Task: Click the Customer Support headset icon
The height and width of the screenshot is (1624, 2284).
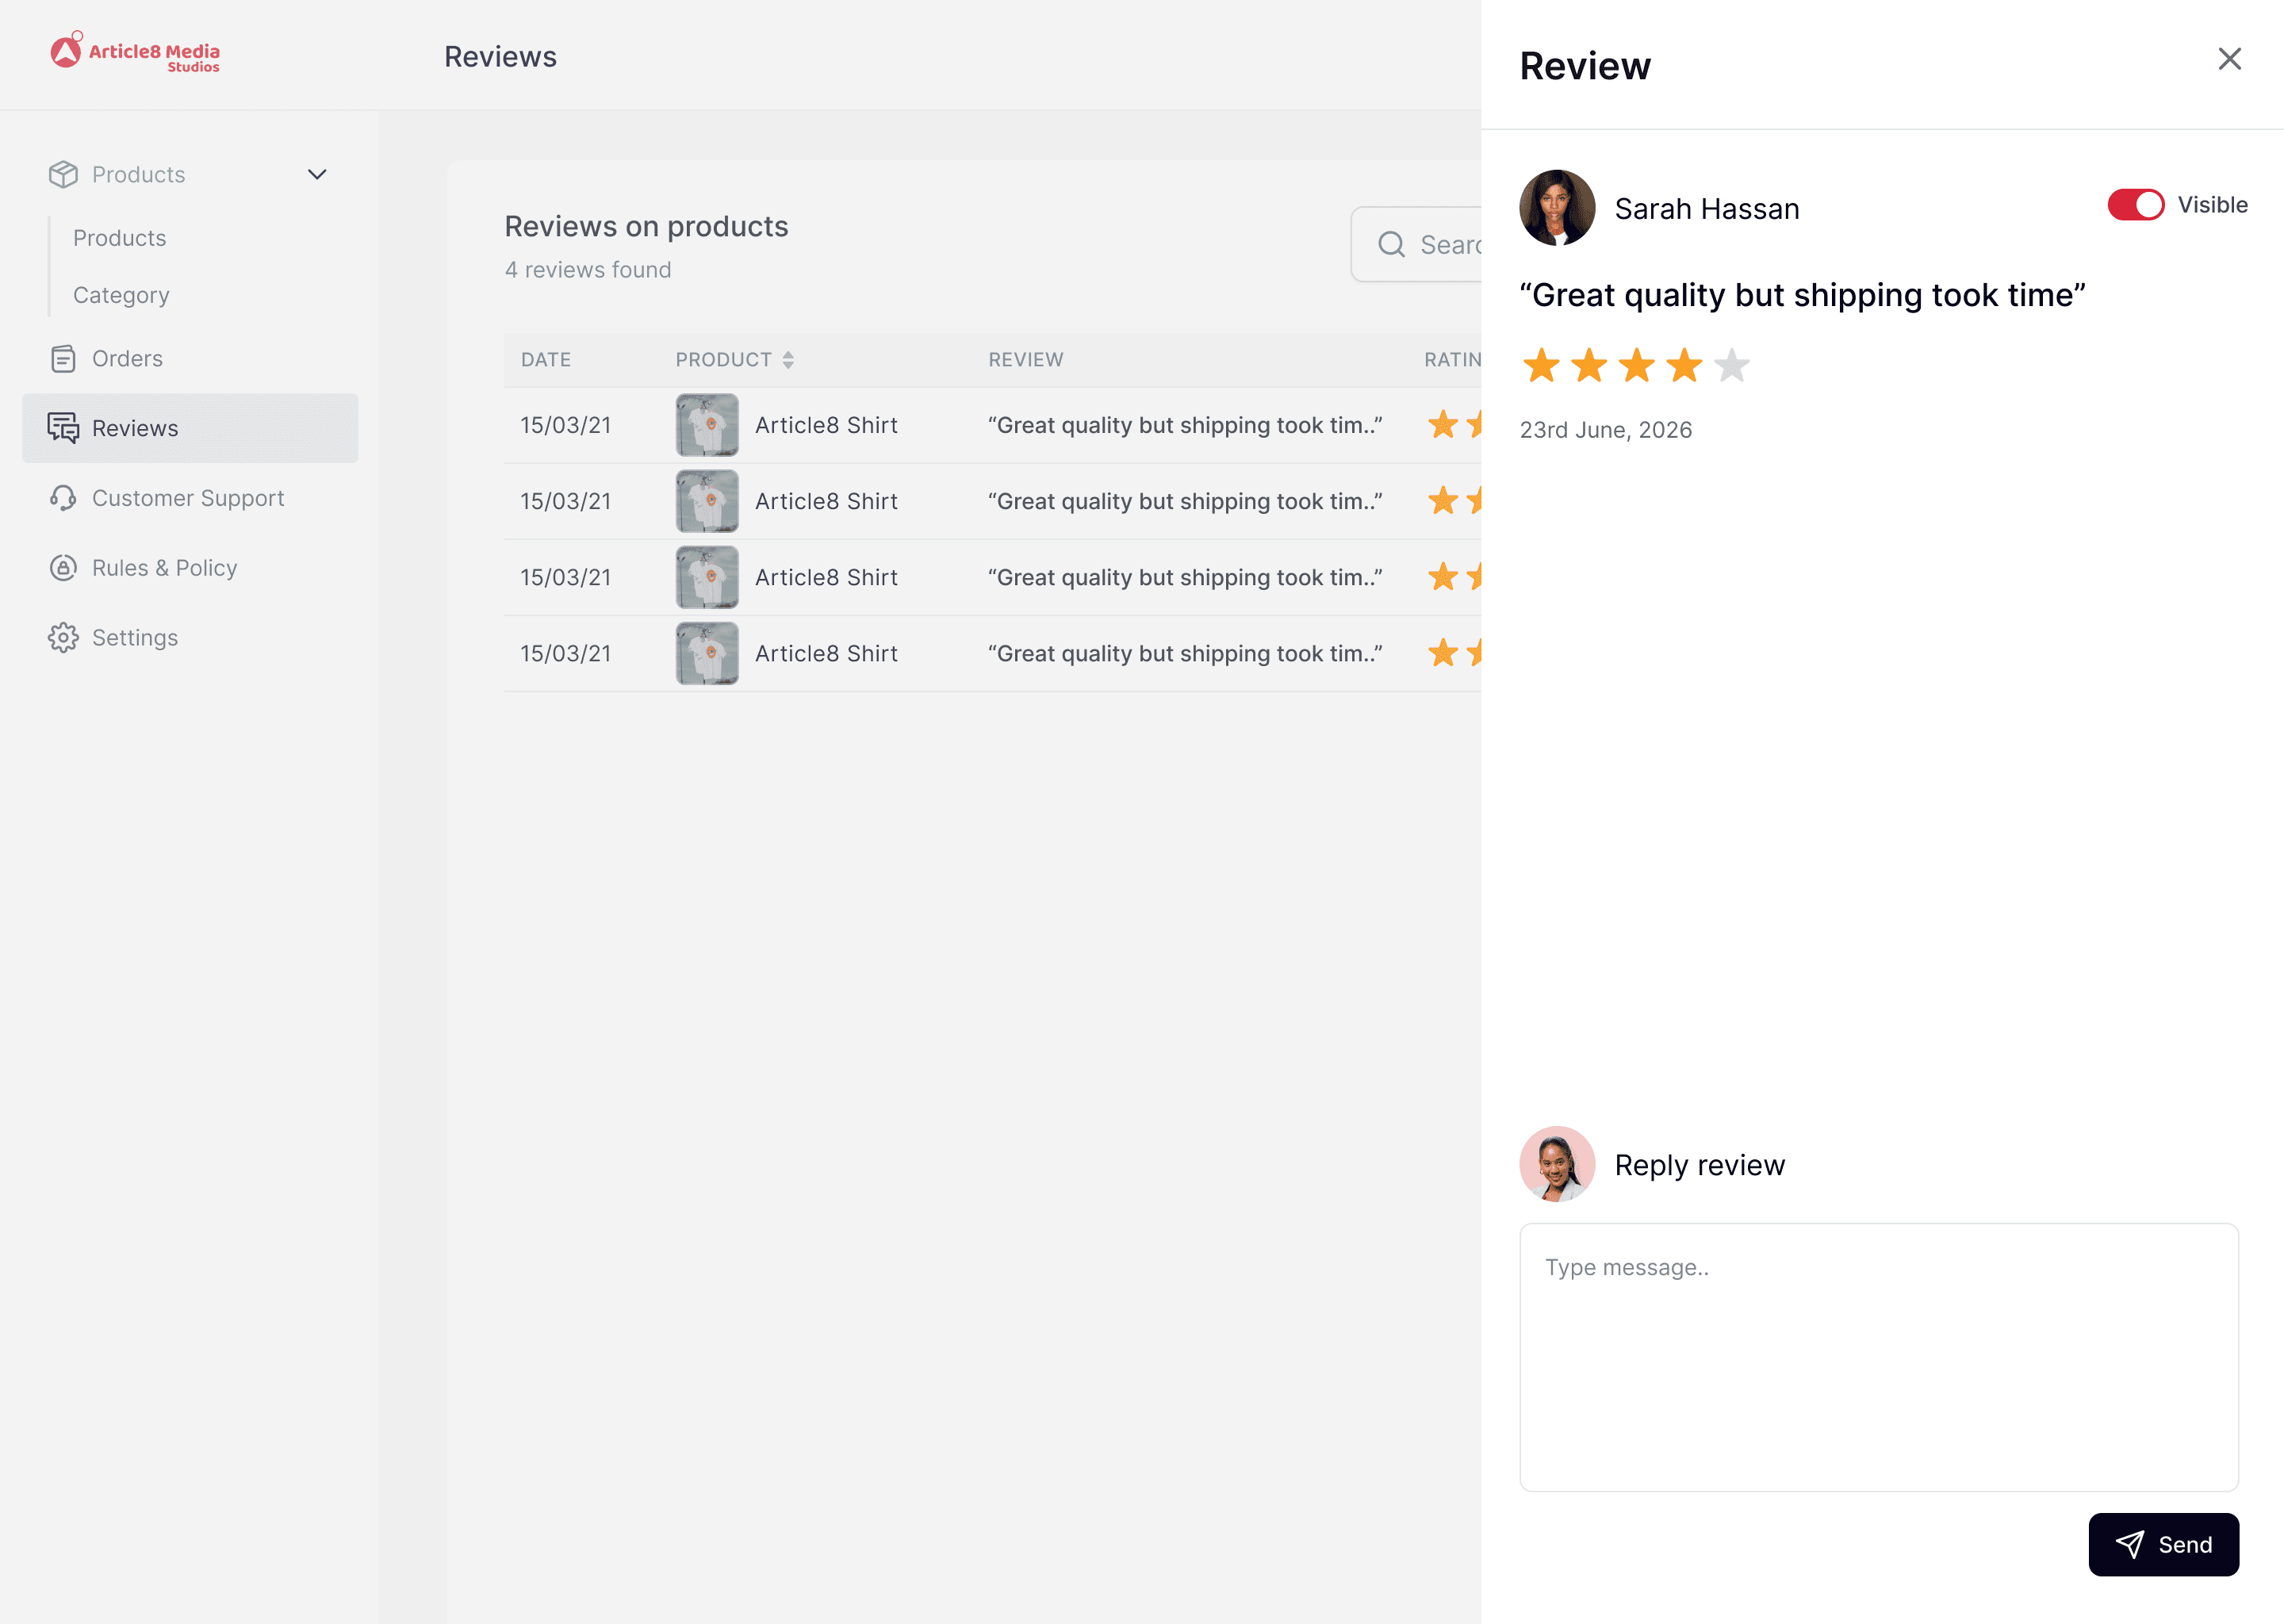Action: [63, 498]
